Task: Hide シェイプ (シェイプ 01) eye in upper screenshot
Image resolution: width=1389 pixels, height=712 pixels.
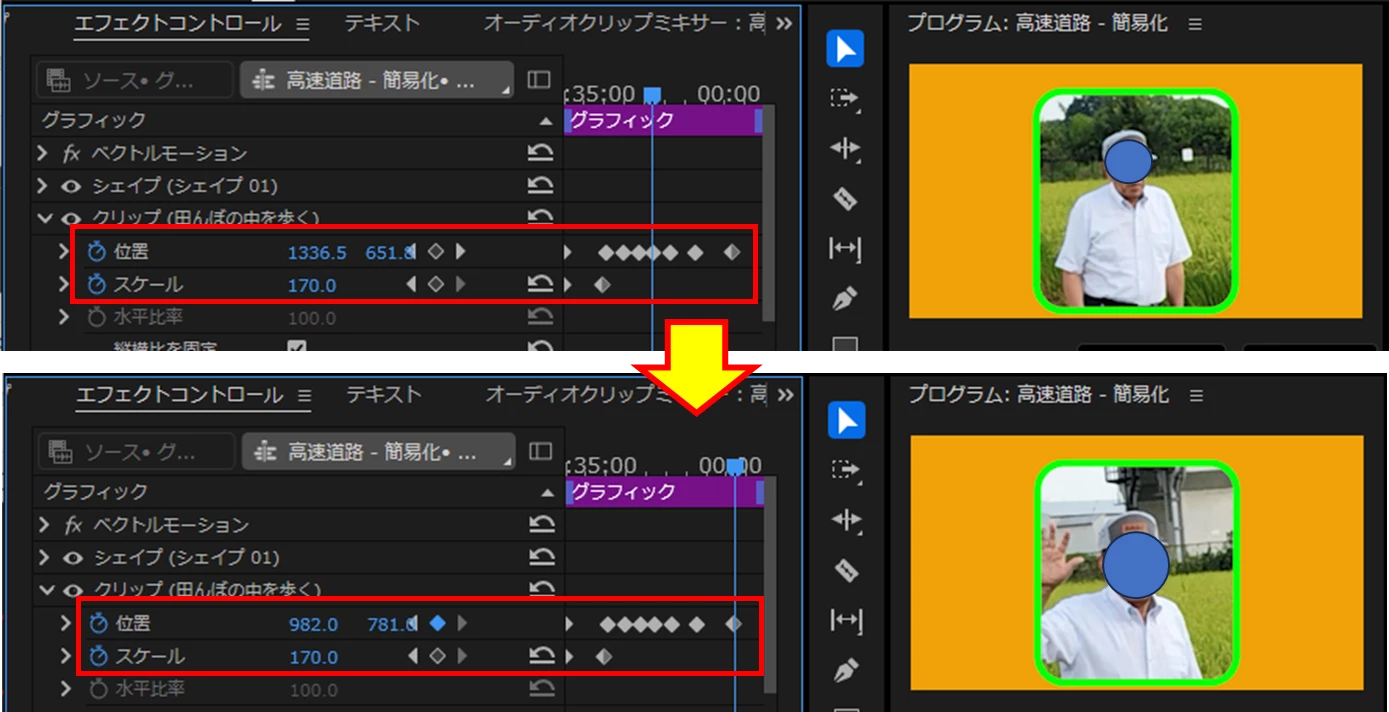Action: [x=70, y=186]
